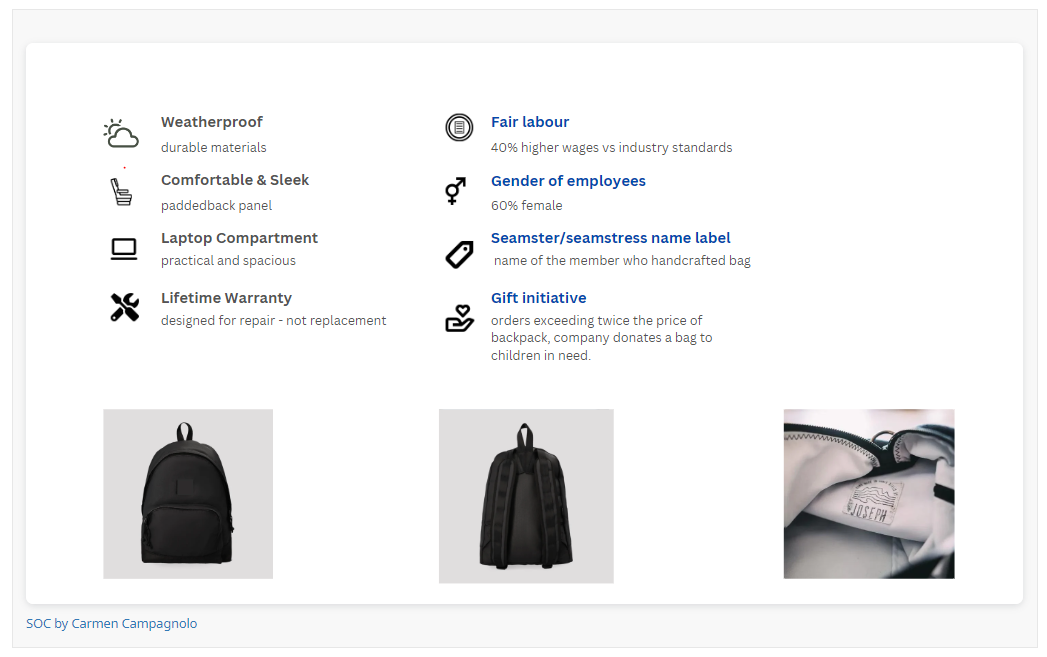1047x657 pixels.
Task: Click the laptop compartment icon
Action: tap(124, 249)
